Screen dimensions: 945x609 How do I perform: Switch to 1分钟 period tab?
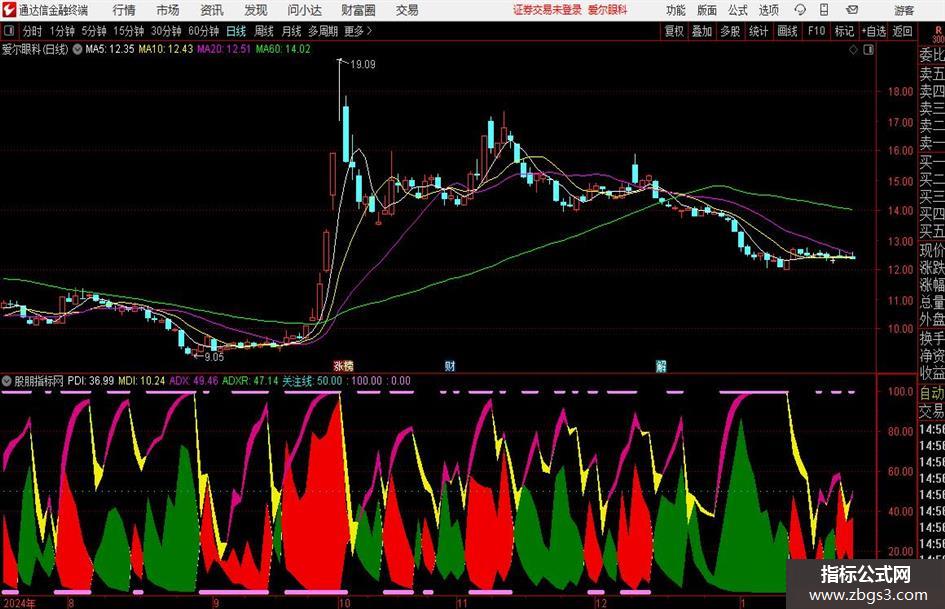click(62, 31)
